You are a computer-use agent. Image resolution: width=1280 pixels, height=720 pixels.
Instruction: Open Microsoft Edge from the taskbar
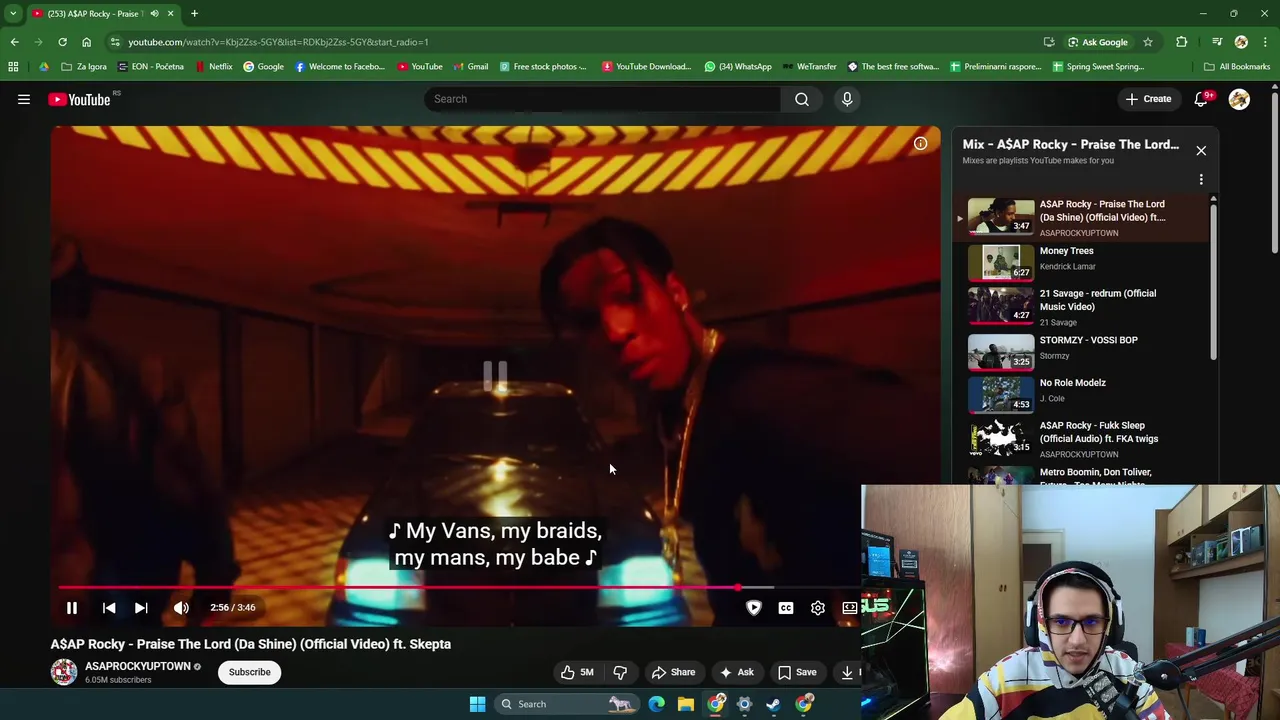pos(656,704)
